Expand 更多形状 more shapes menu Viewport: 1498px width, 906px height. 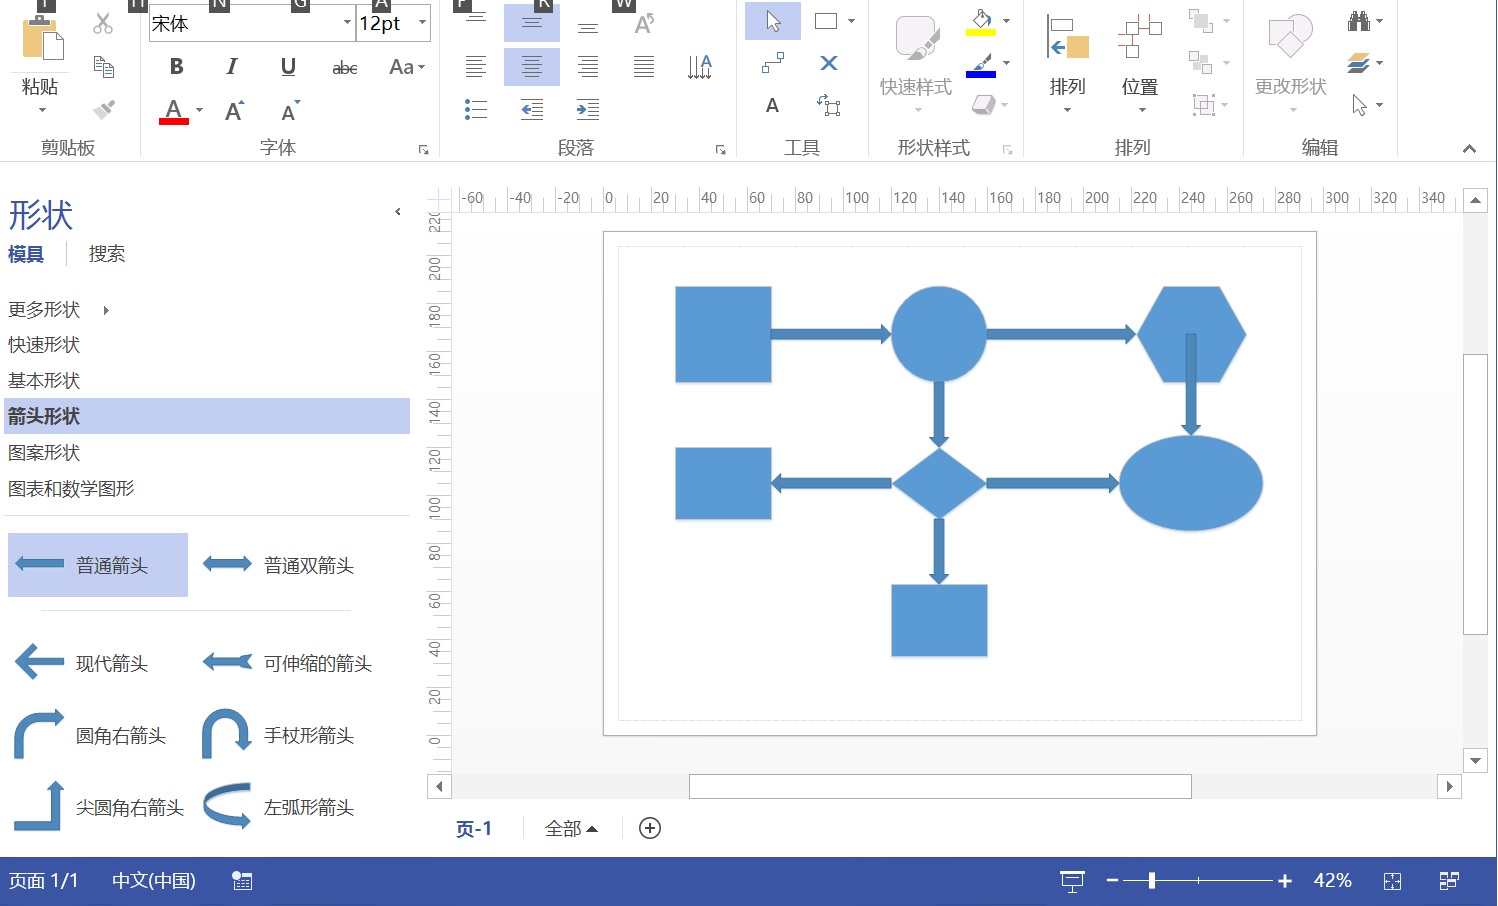click(59, 310)
